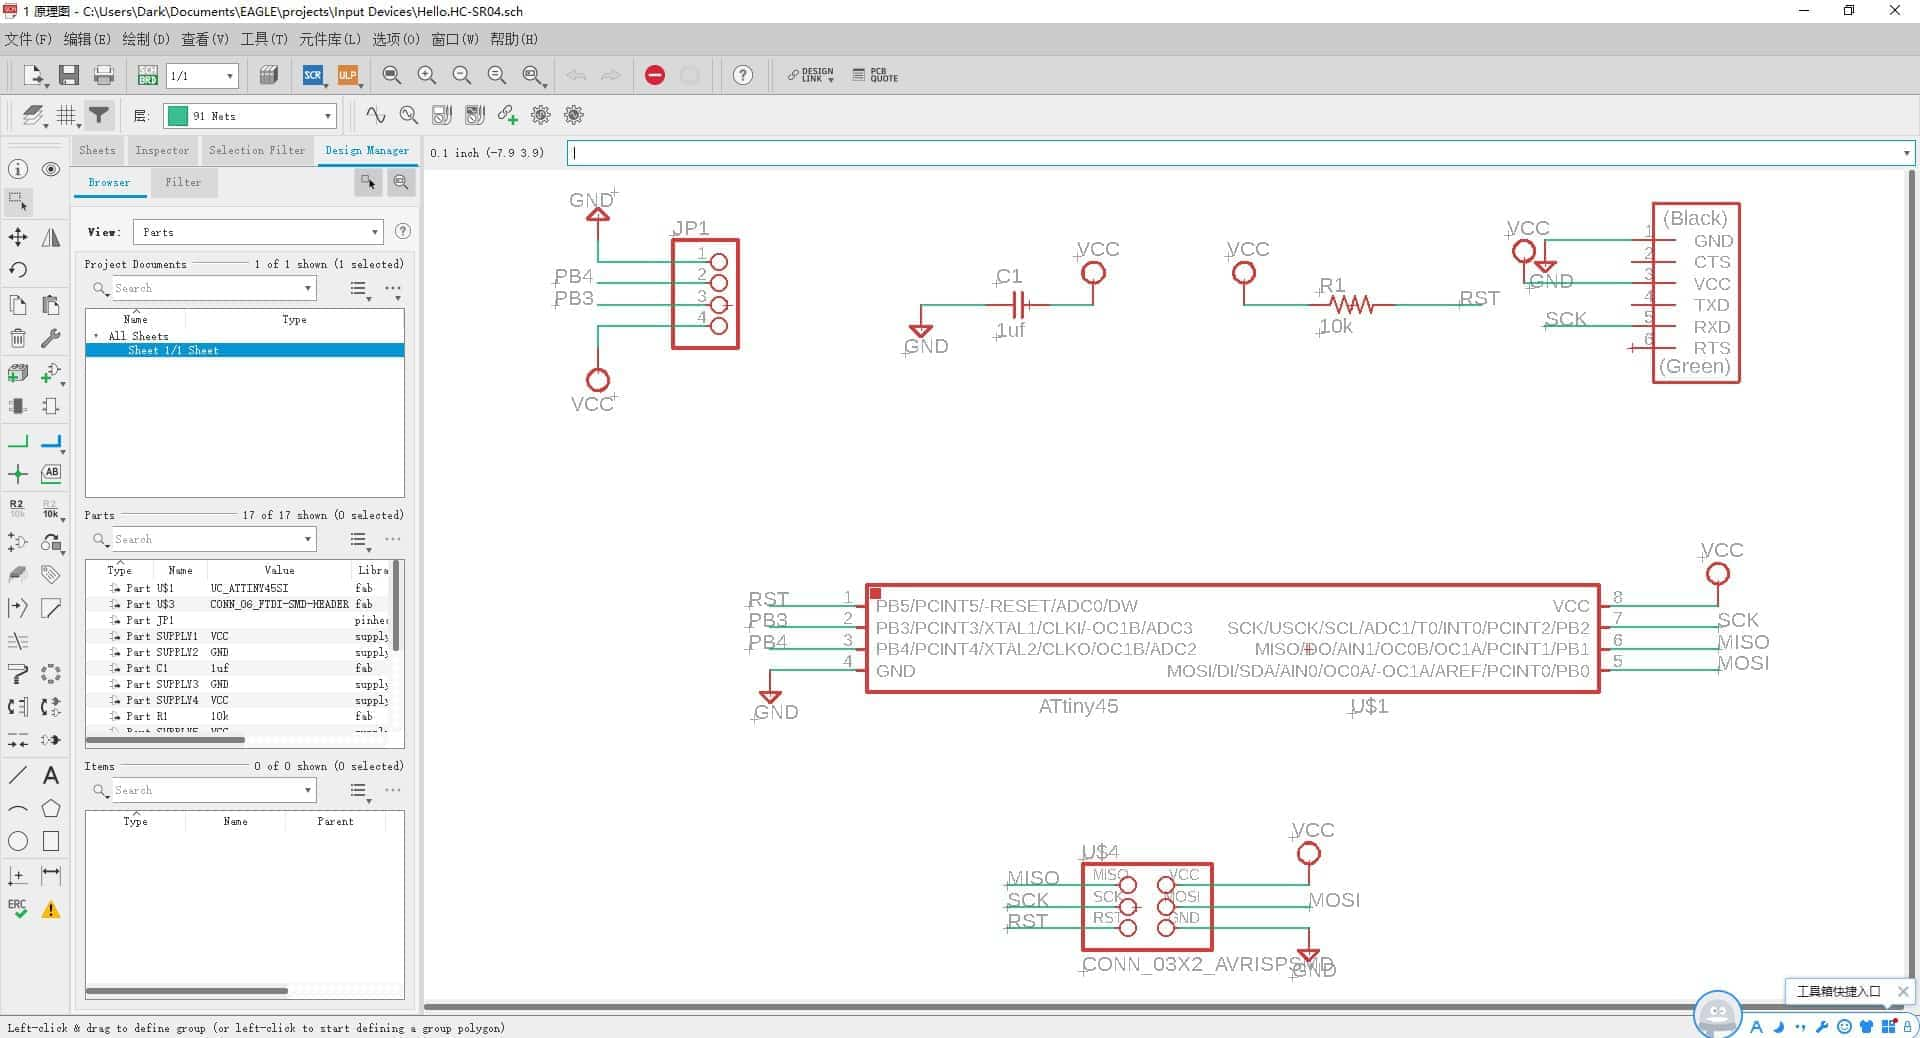The width and height of the screenshot is (1920, 1038).
Task: Switch to board with the SCH/BRD icon
Action: [x=147, y=75]
